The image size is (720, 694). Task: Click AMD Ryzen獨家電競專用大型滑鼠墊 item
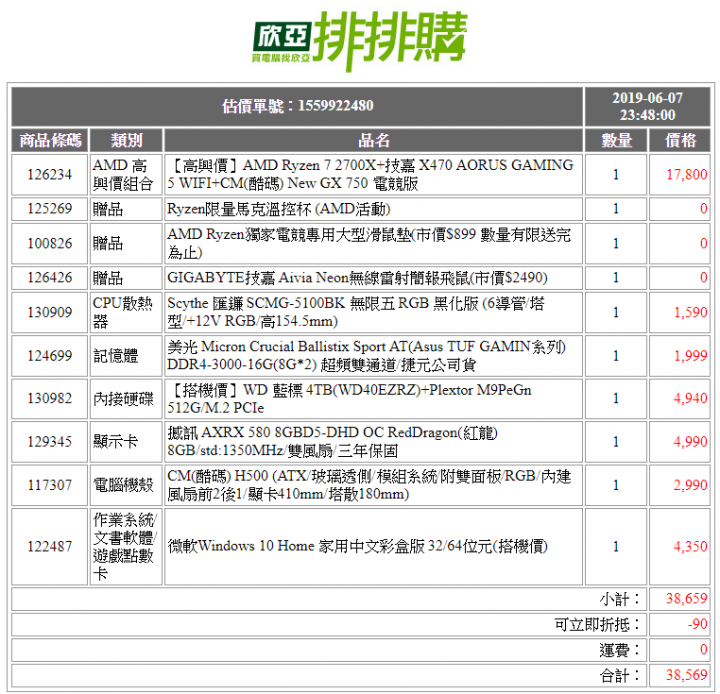click(369, 243)
